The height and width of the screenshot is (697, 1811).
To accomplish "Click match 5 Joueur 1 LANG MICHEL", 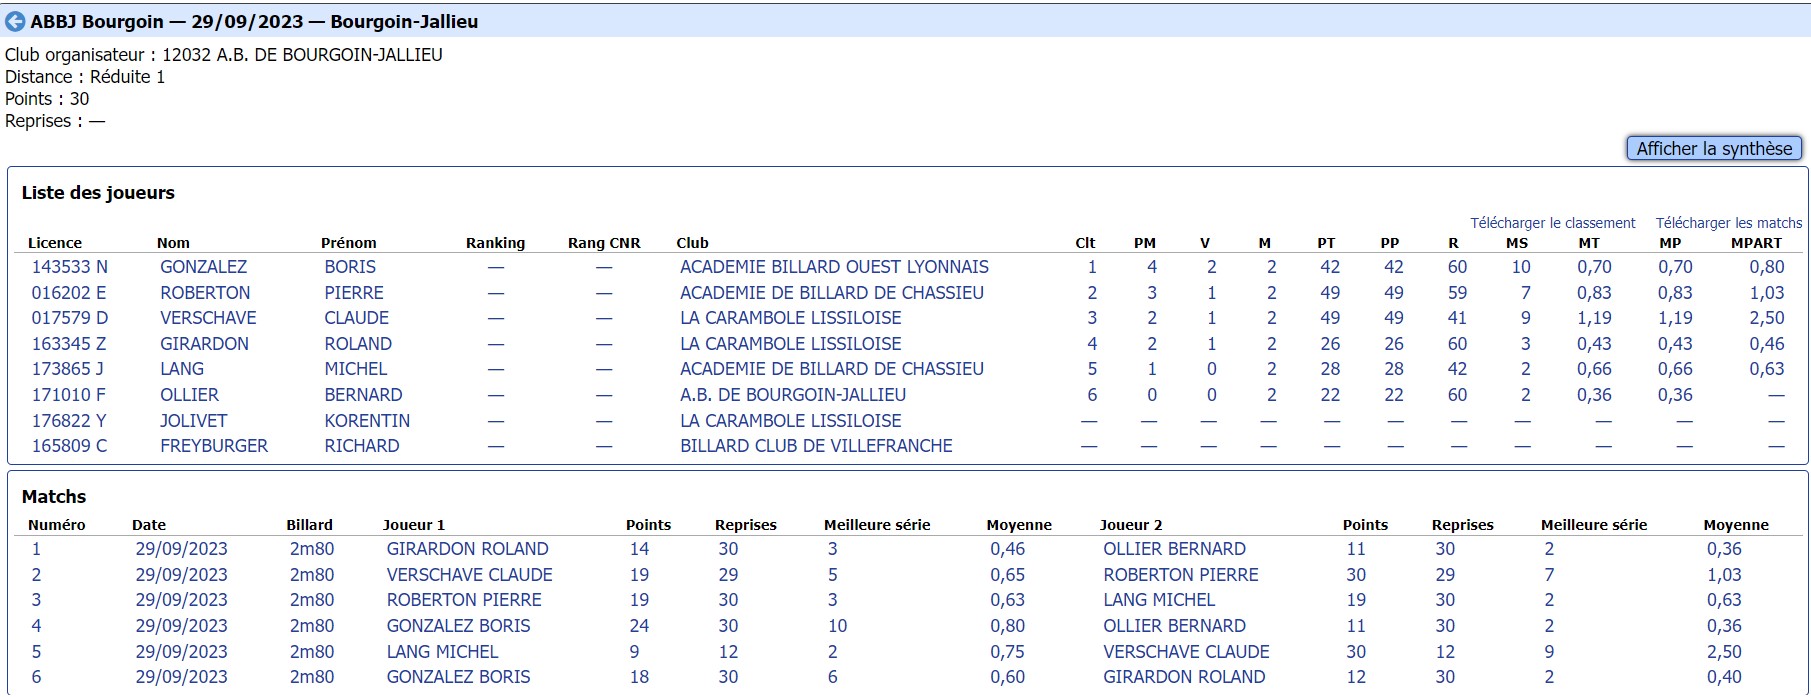I will tap(442, 652).
